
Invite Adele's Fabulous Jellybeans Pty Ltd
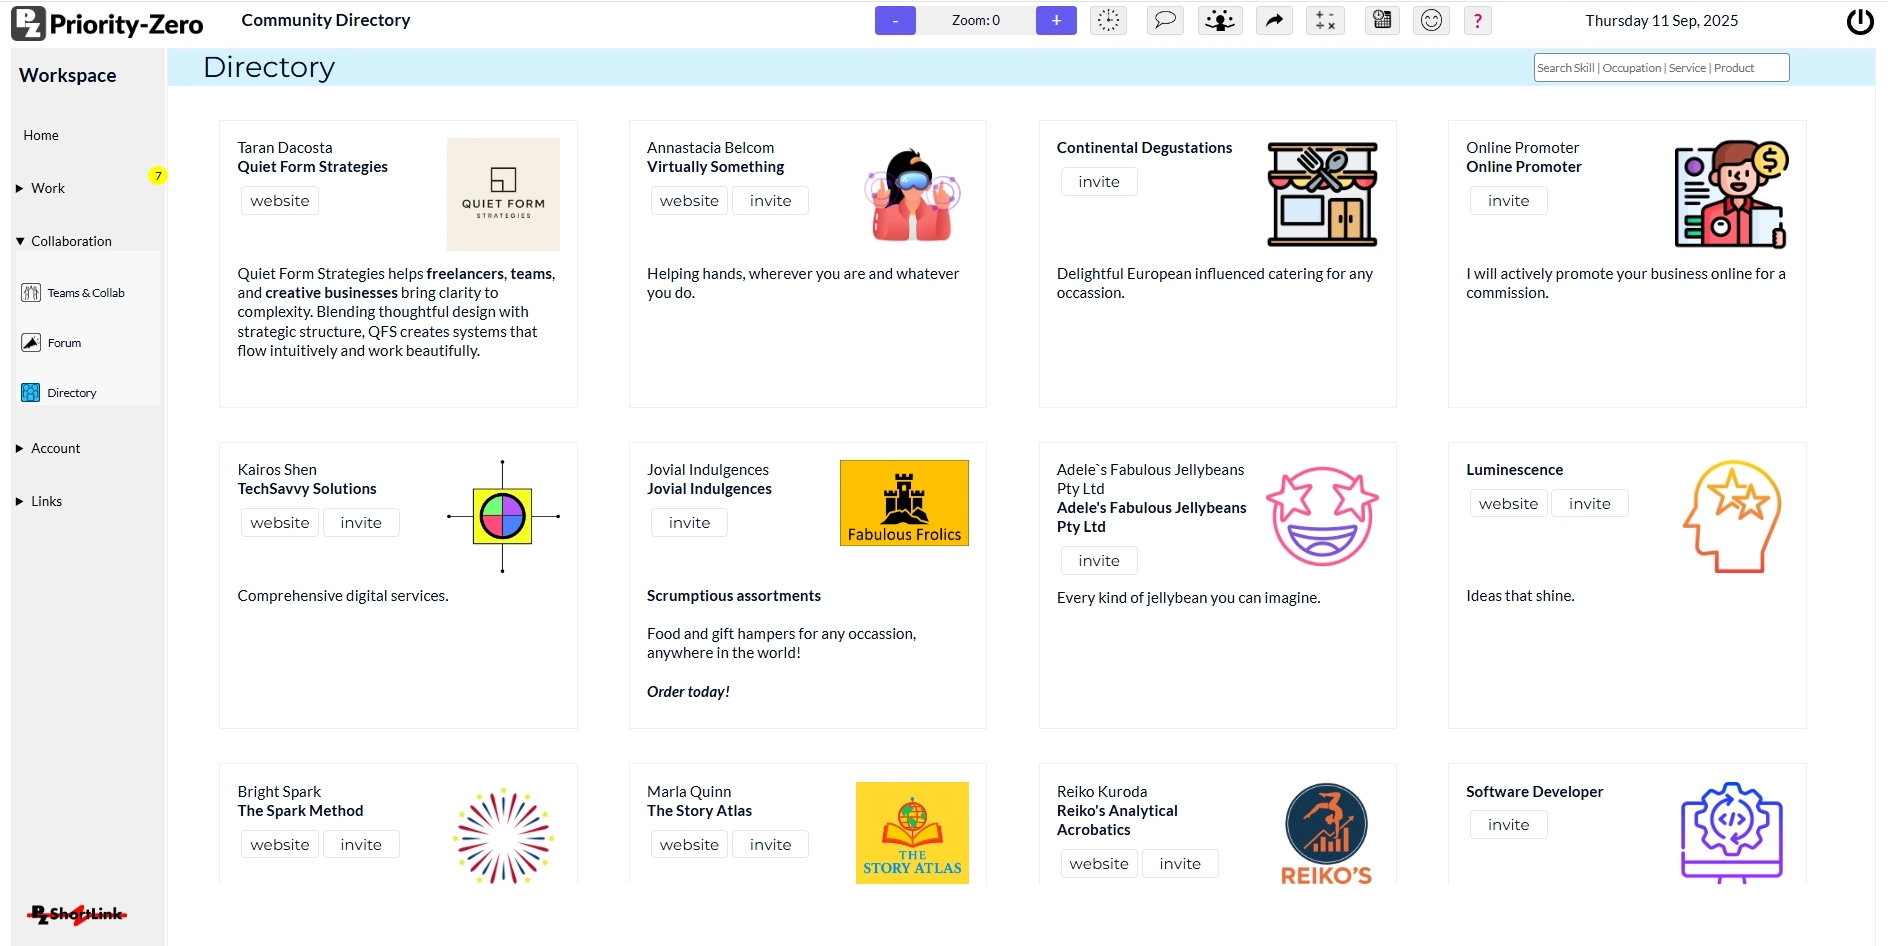coord(1099,561)
